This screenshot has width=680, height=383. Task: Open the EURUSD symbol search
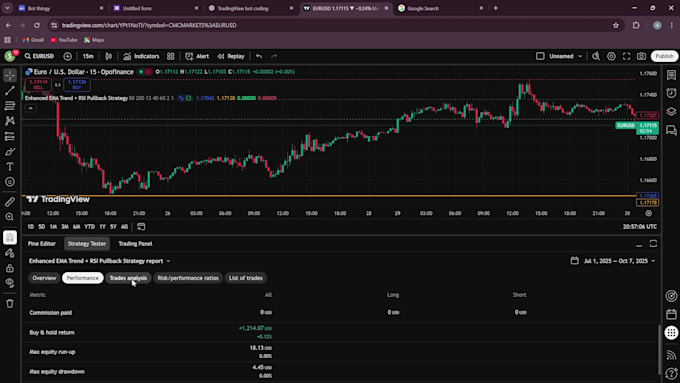coord(39,56)
